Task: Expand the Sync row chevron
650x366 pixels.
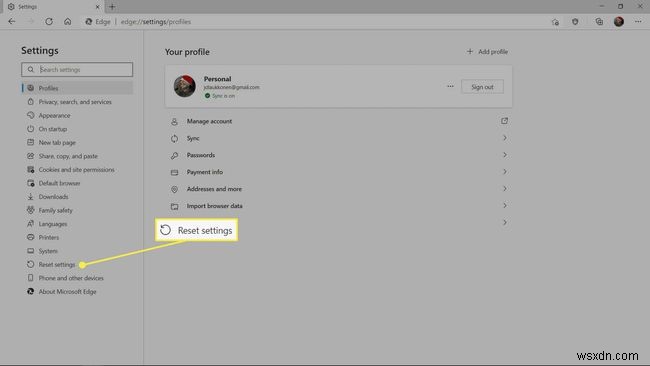Action: tap(504, 138)
